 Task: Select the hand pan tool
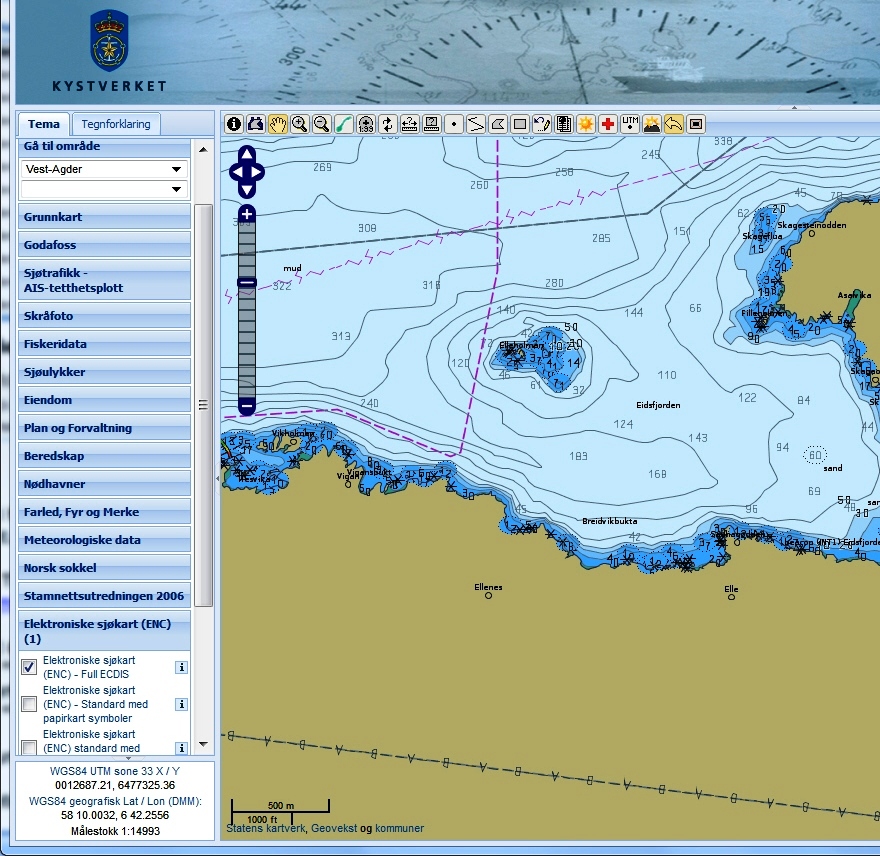277,124
